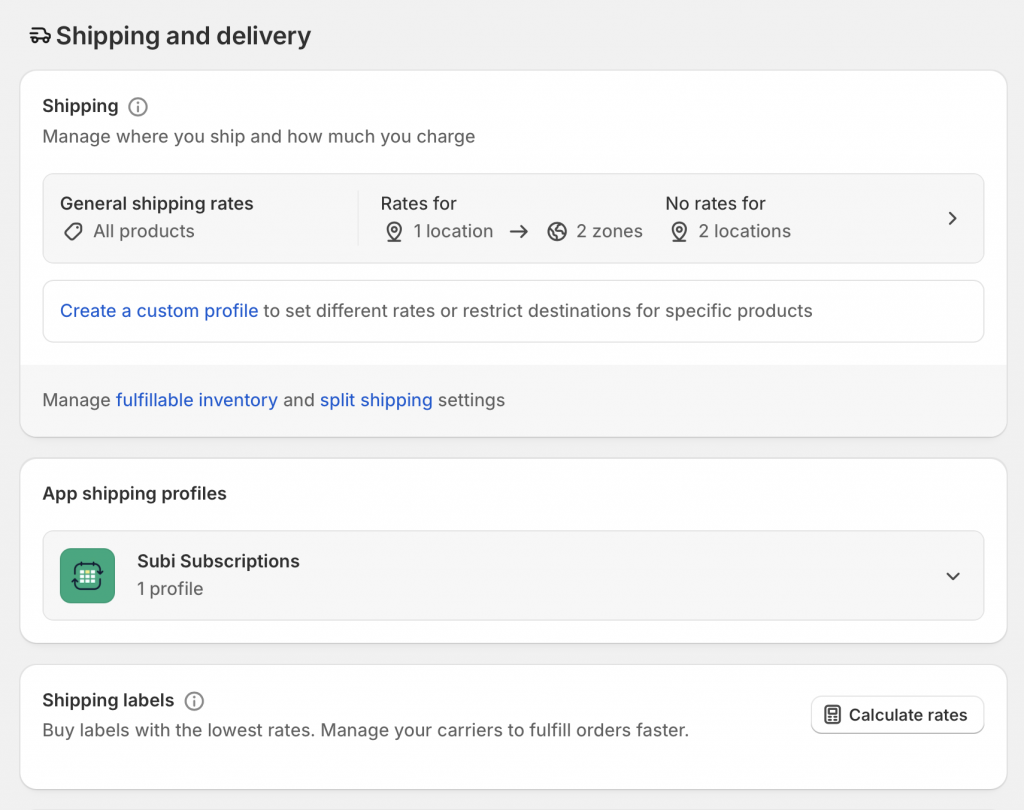The image size is (1024, 810).
Task: Open General shipping rates via the right chevron
Action: pos(952,218)
